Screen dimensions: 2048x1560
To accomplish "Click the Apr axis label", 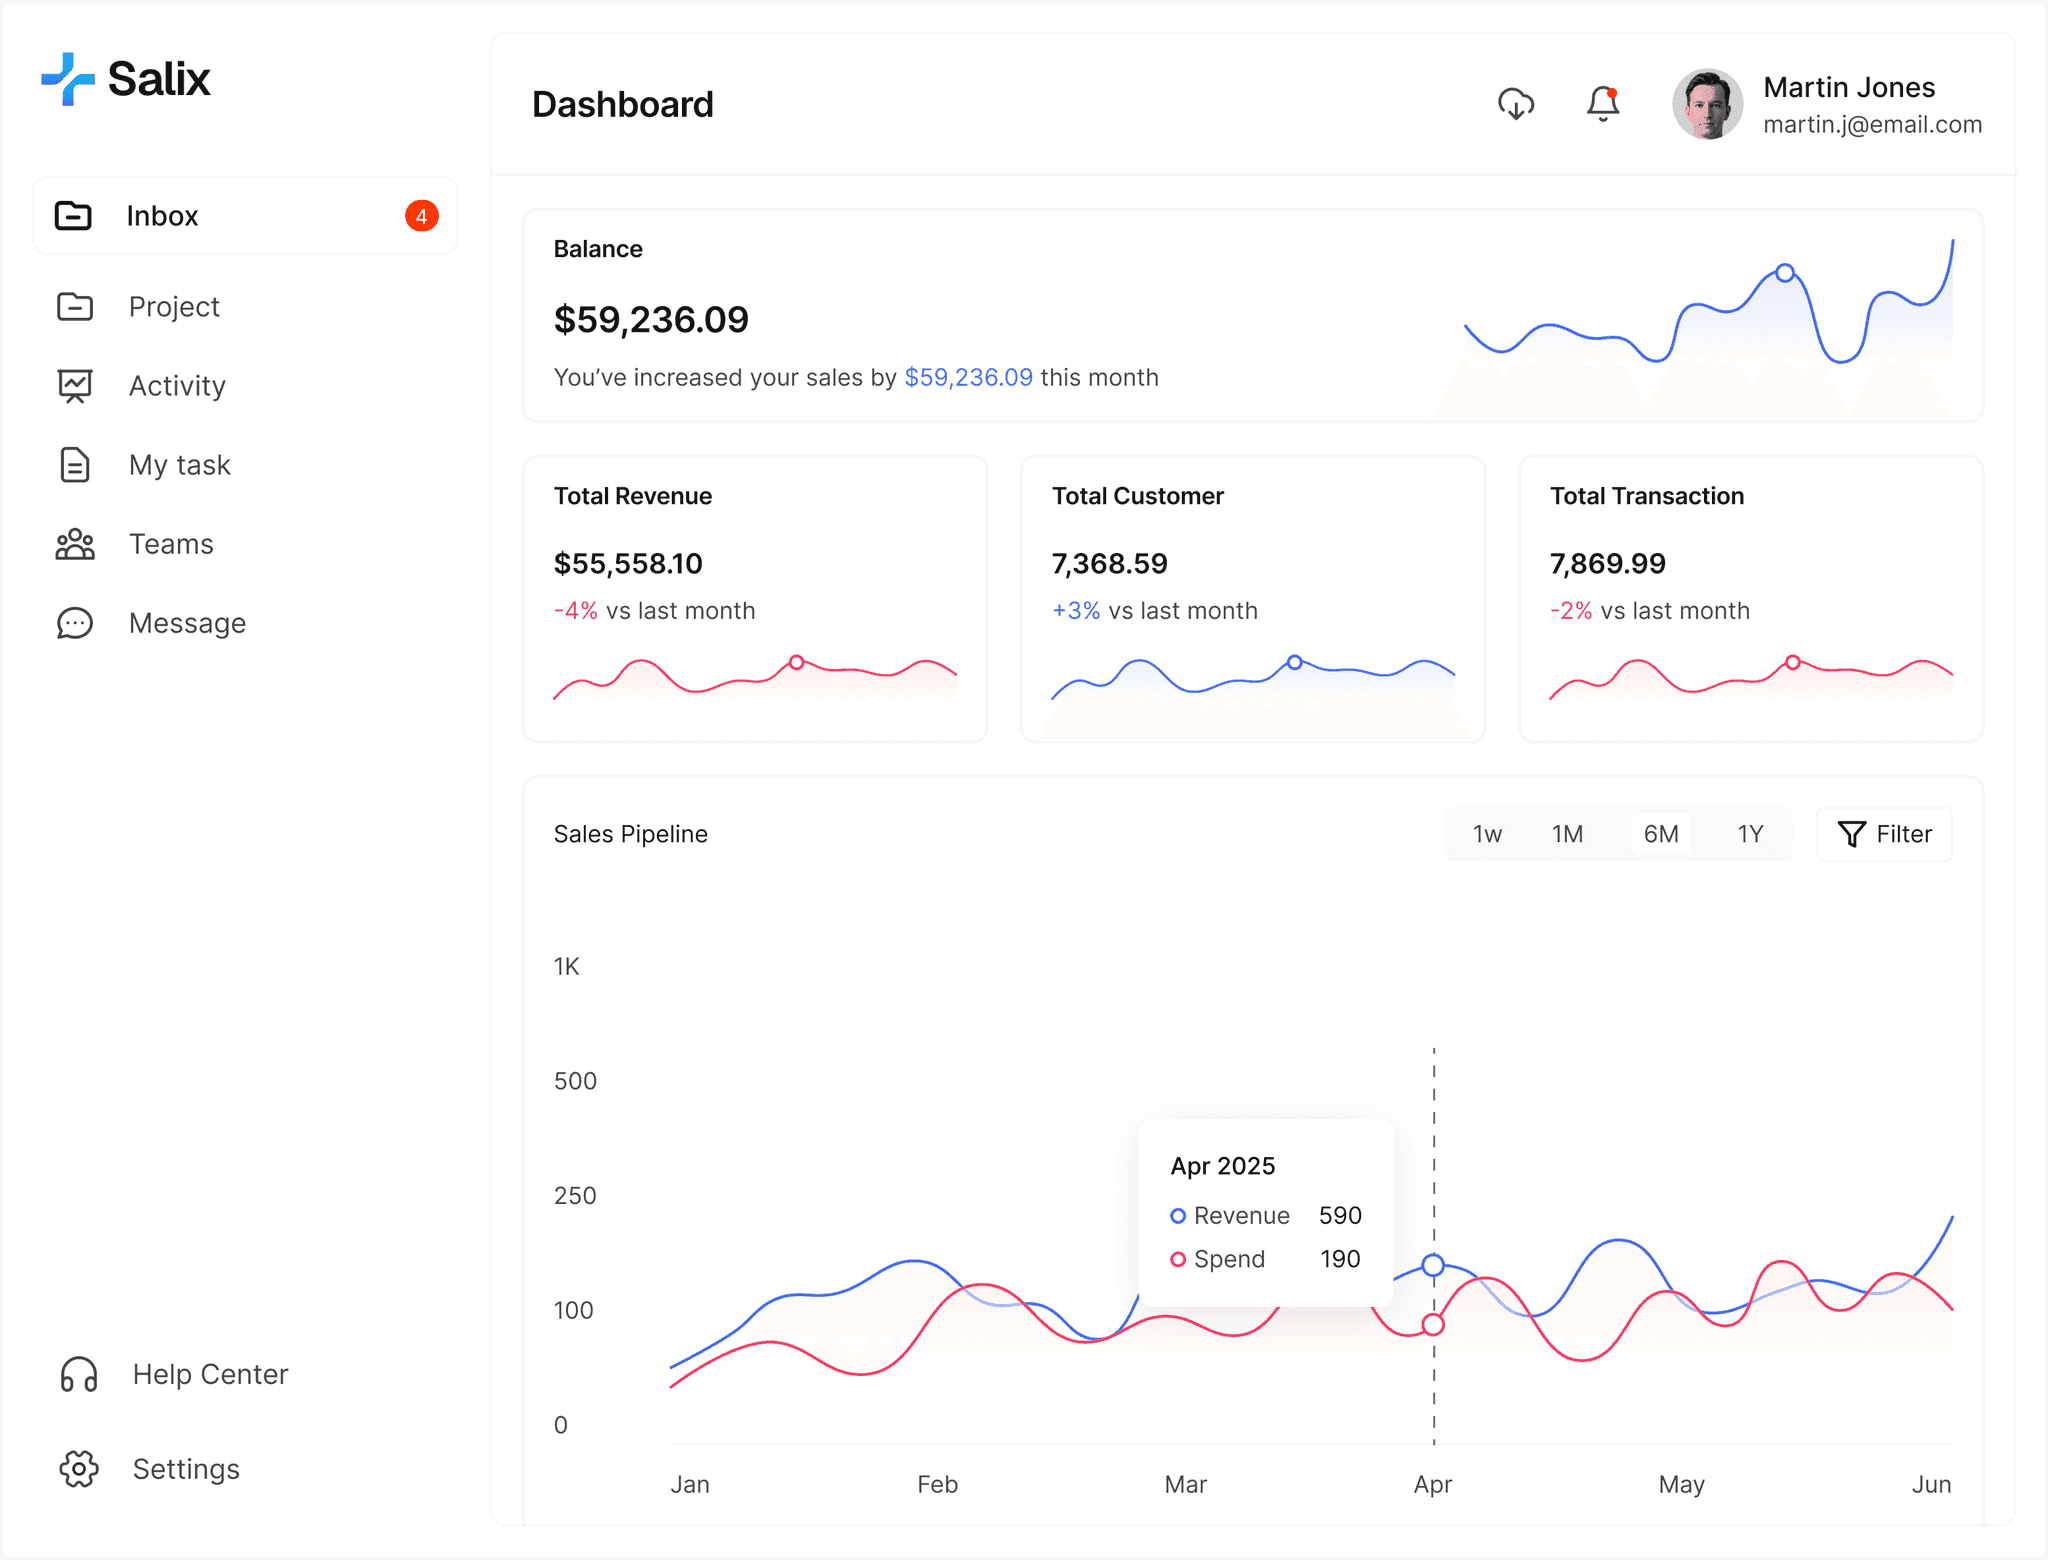I will (x=1432, y=1484).
